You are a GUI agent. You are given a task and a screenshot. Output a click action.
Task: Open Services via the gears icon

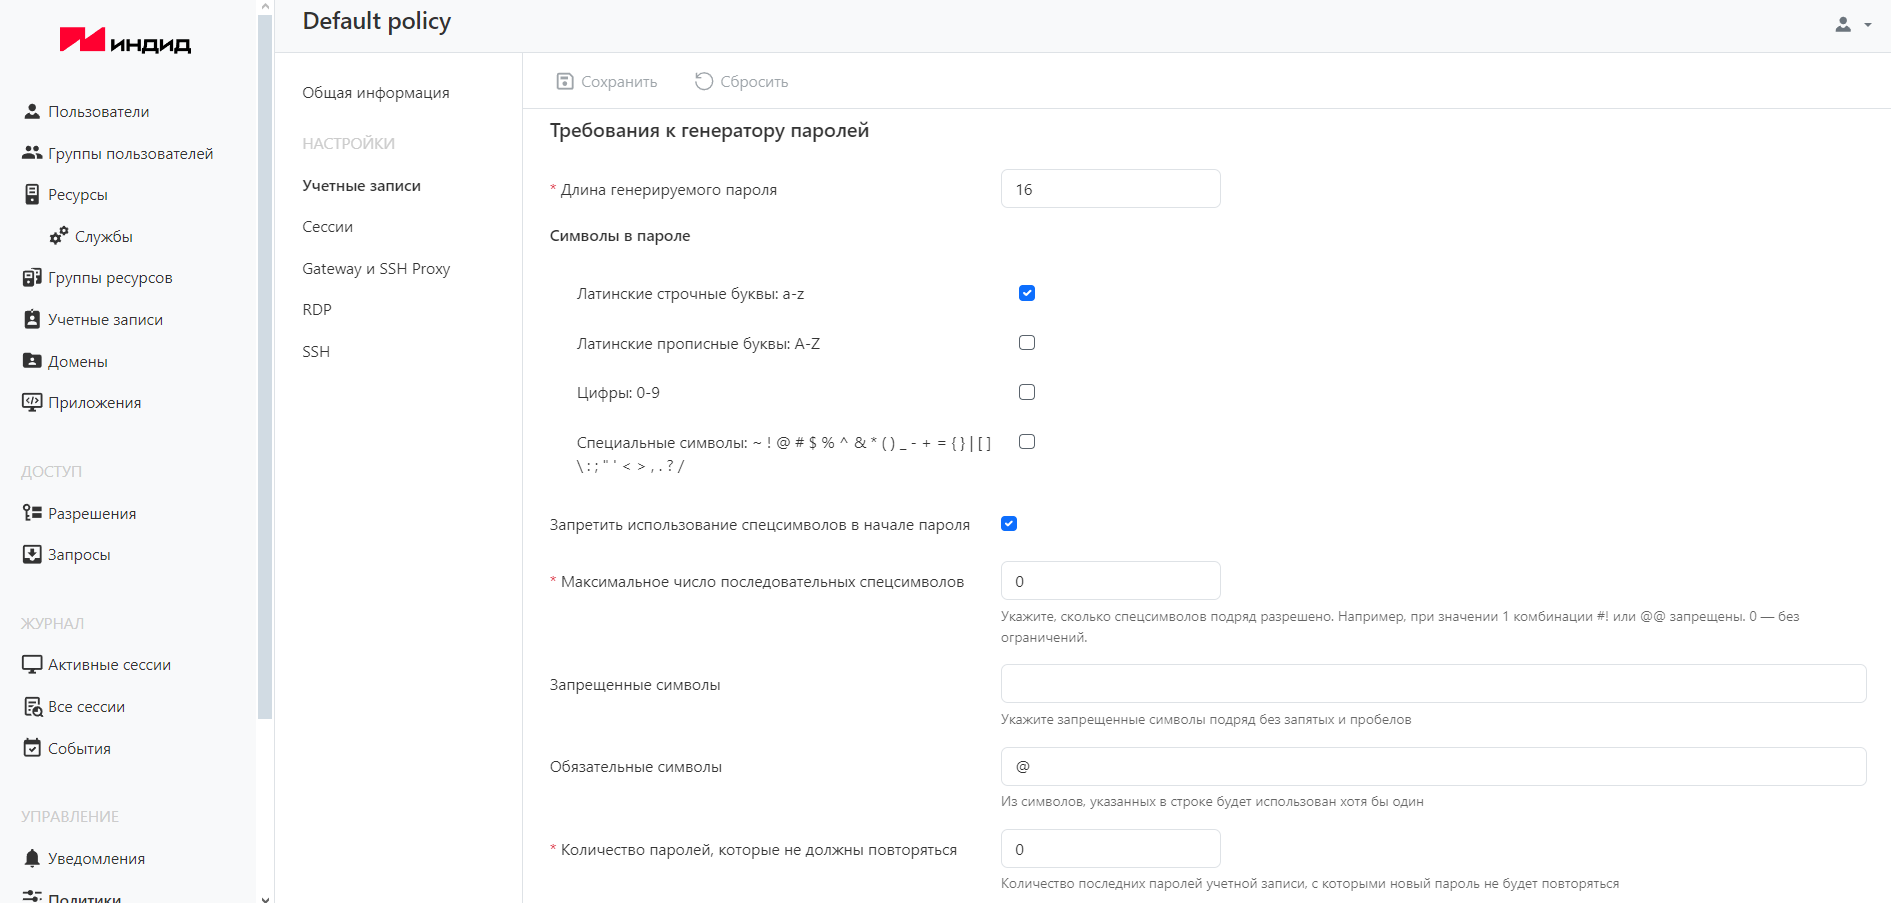coord(59,236)
